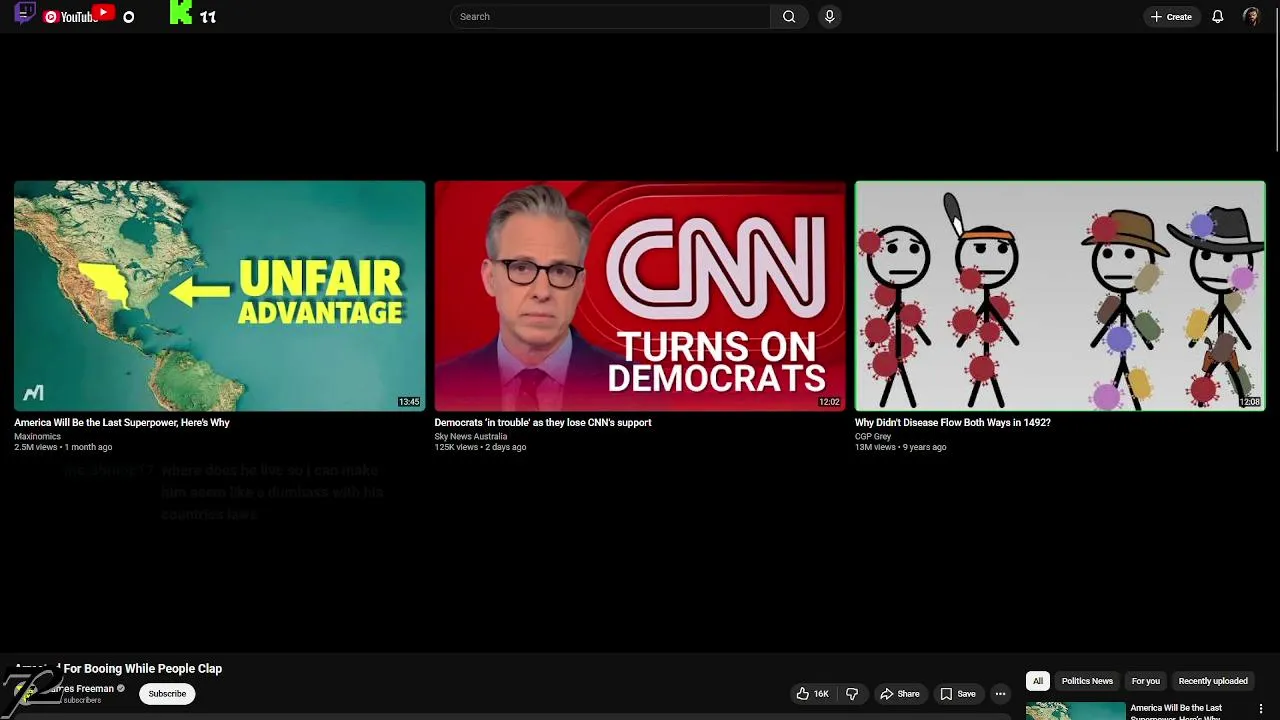The image size is (1280, 720).
Task: Click the video title 'For Booing While People Clap'
Action: pyautogui.click(x=142, y=668)
